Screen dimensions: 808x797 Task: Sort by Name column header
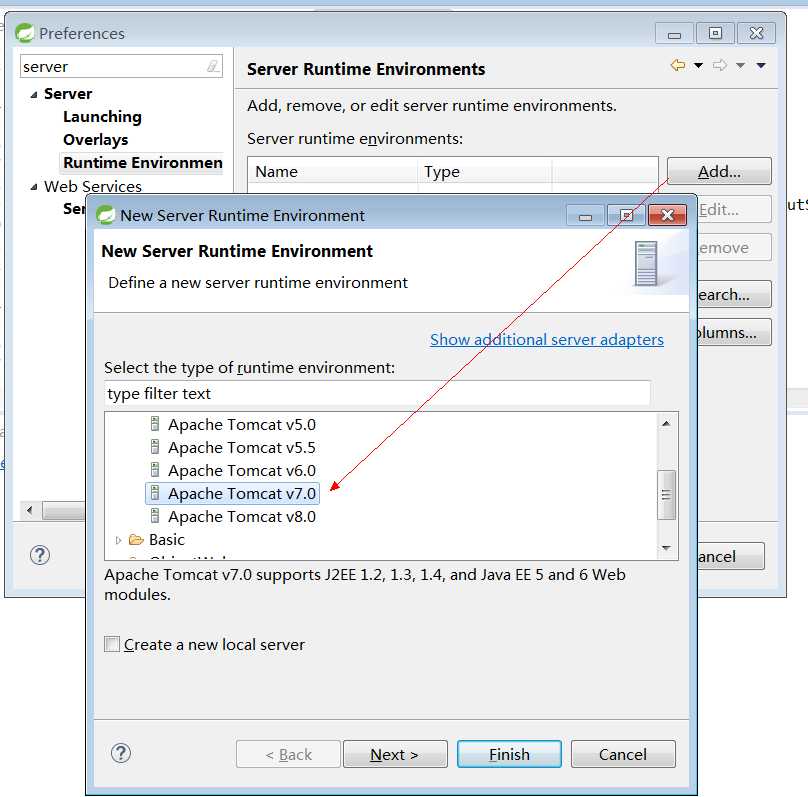(x=332, y=172)
